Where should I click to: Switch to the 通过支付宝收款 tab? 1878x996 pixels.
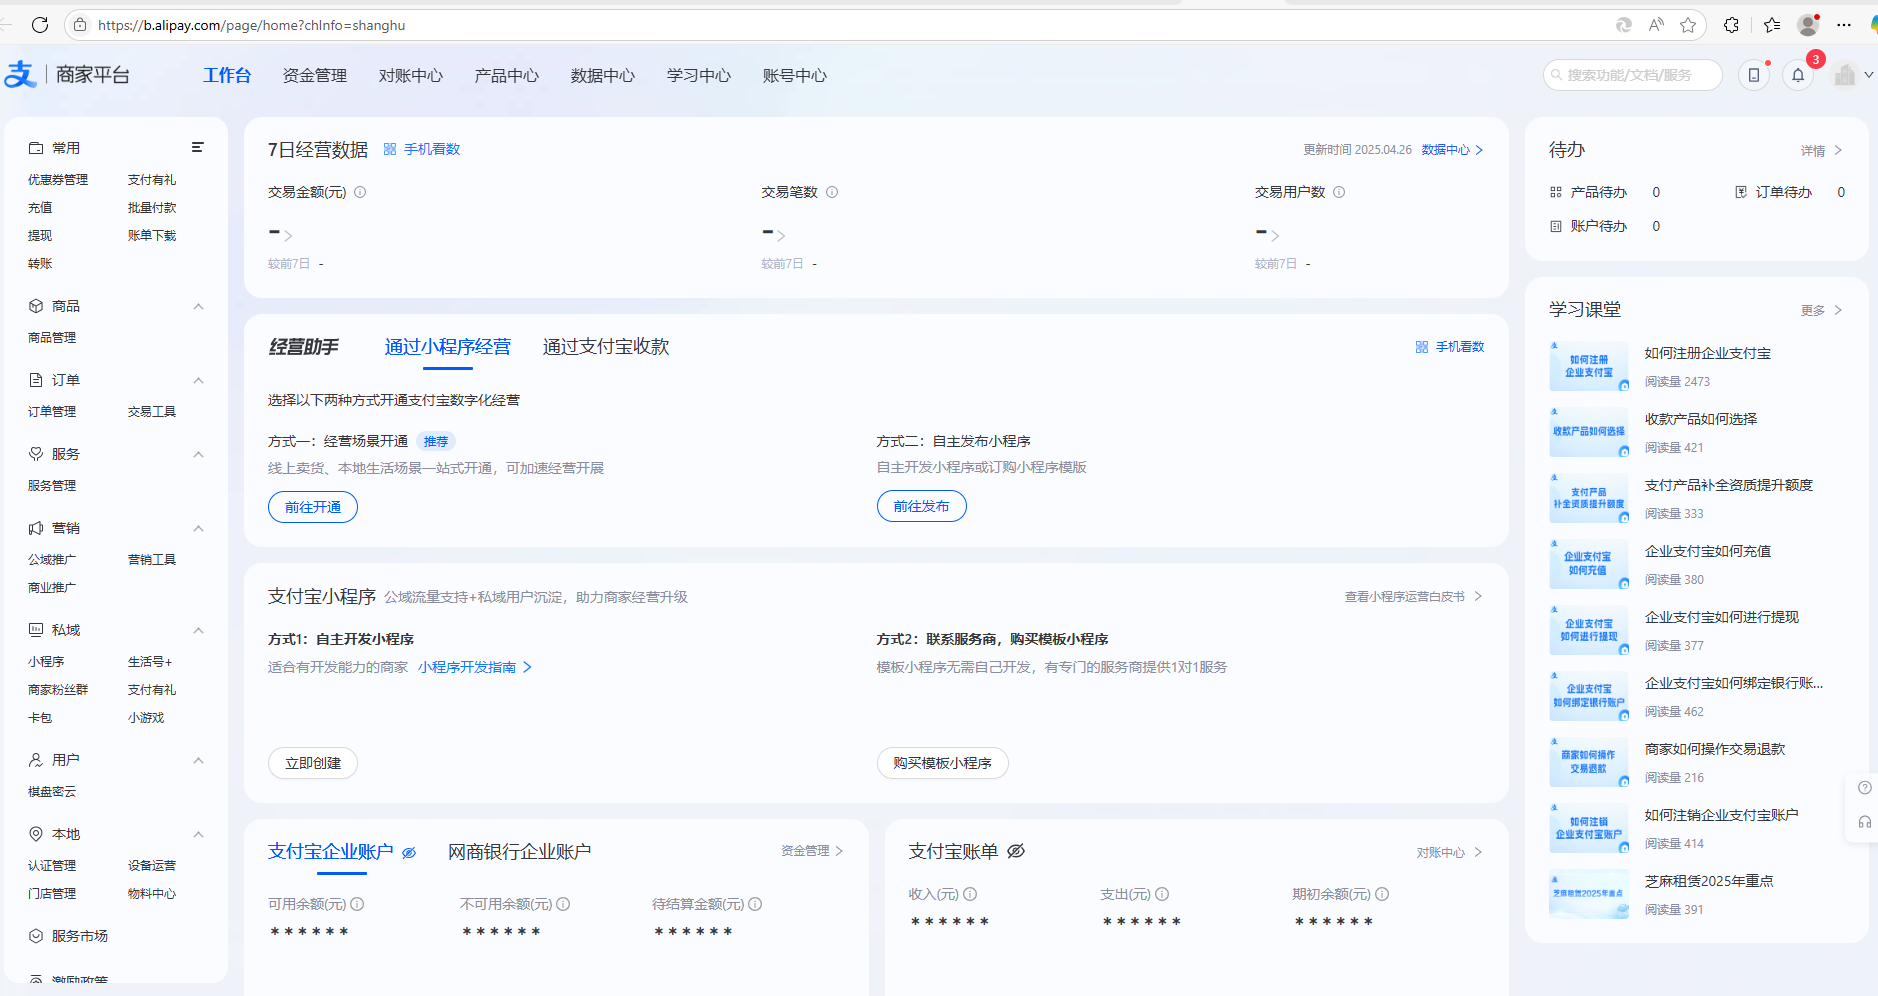click(x=606, y=347)
